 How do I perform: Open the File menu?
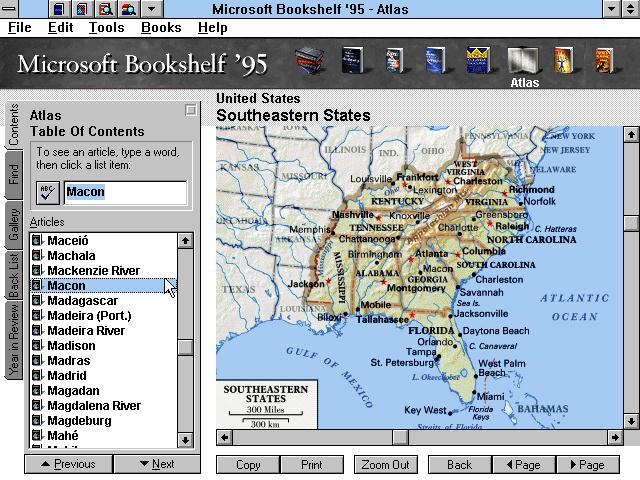pos(20,27)
